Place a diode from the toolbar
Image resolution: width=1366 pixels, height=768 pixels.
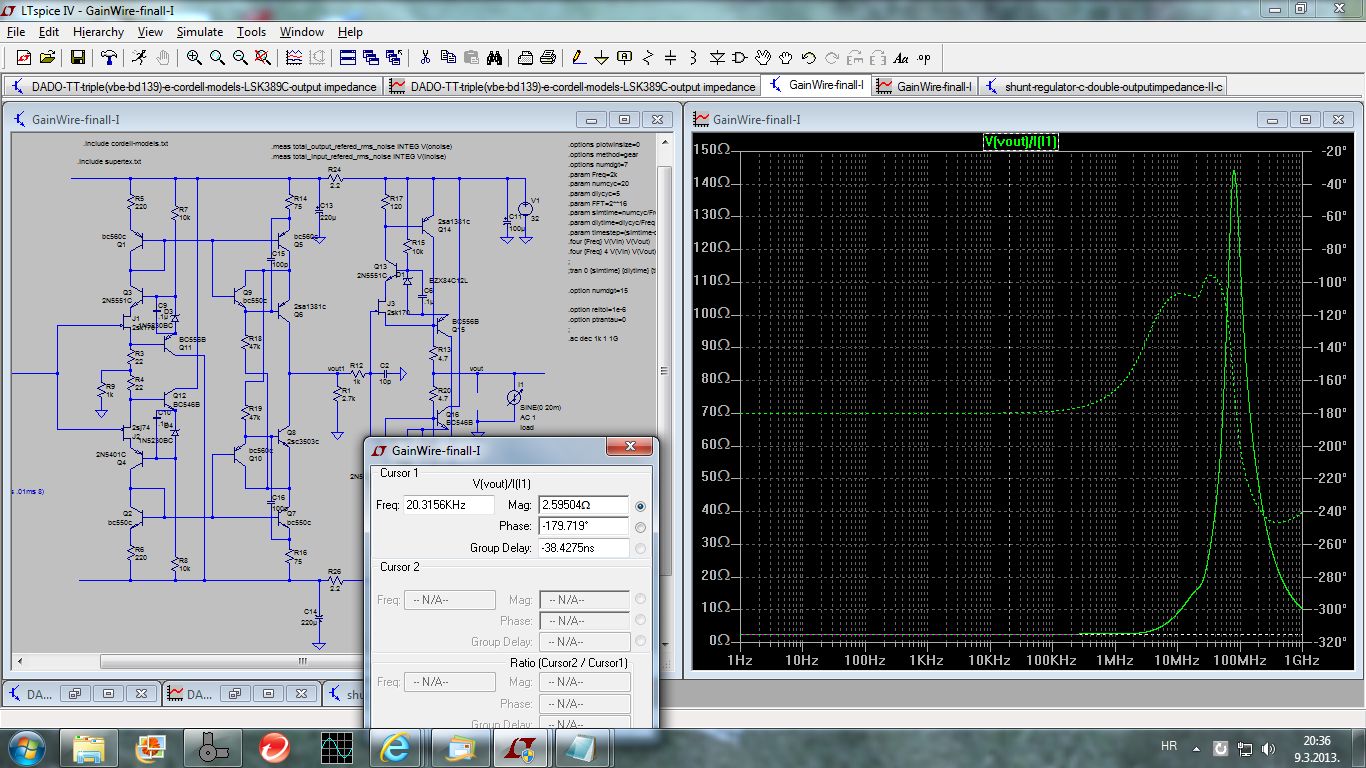coord(717,58)
